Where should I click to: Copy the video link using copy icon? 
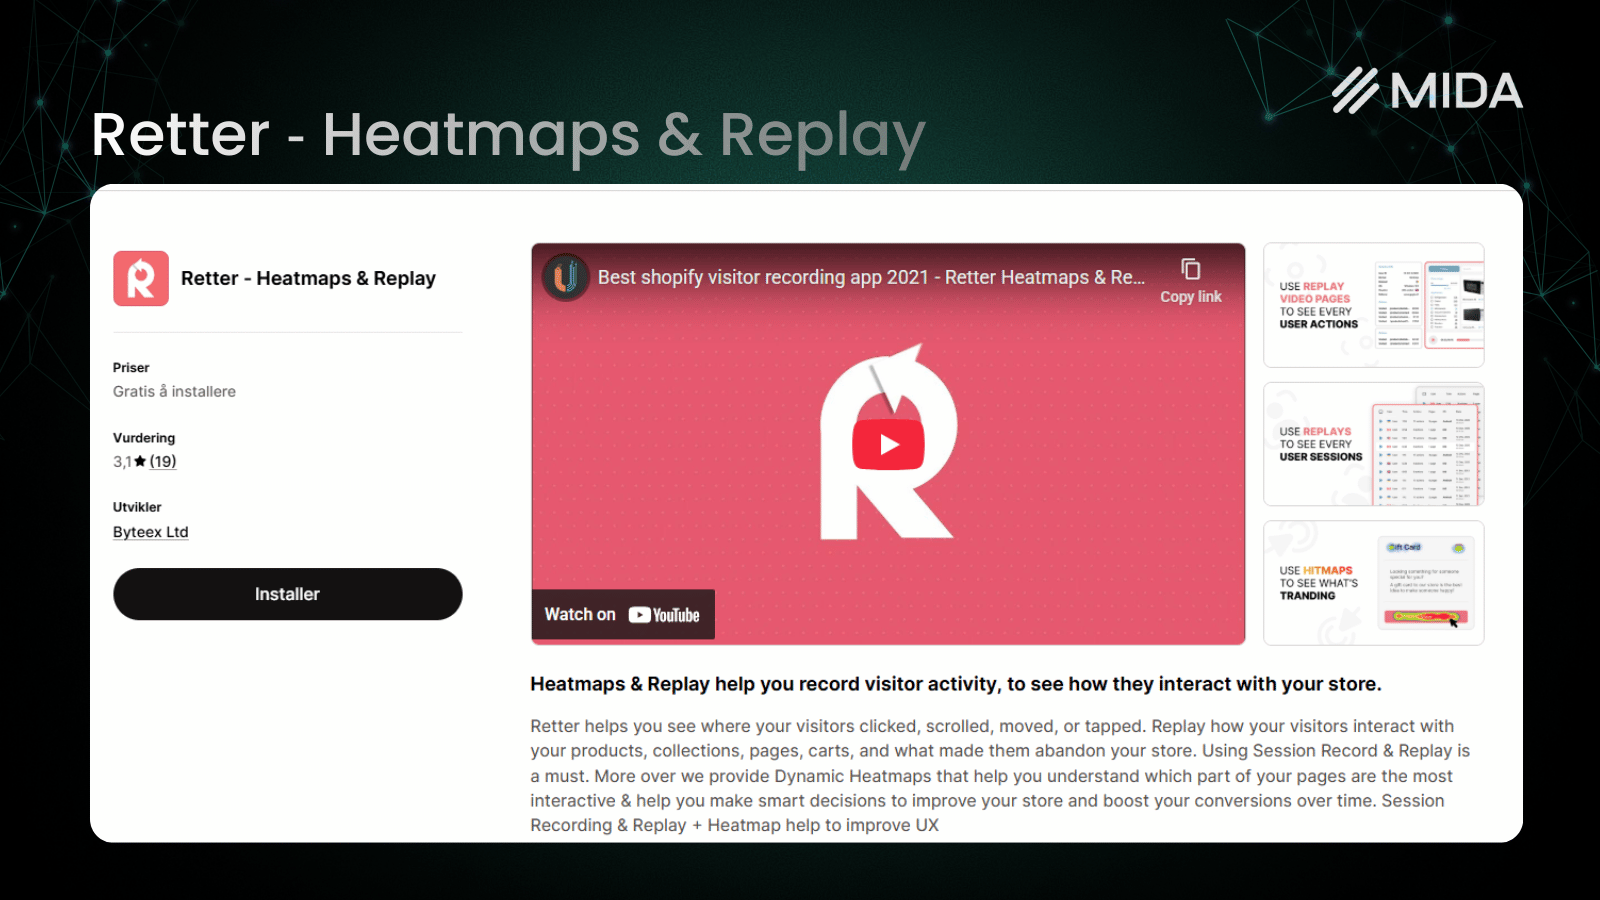1191,268
